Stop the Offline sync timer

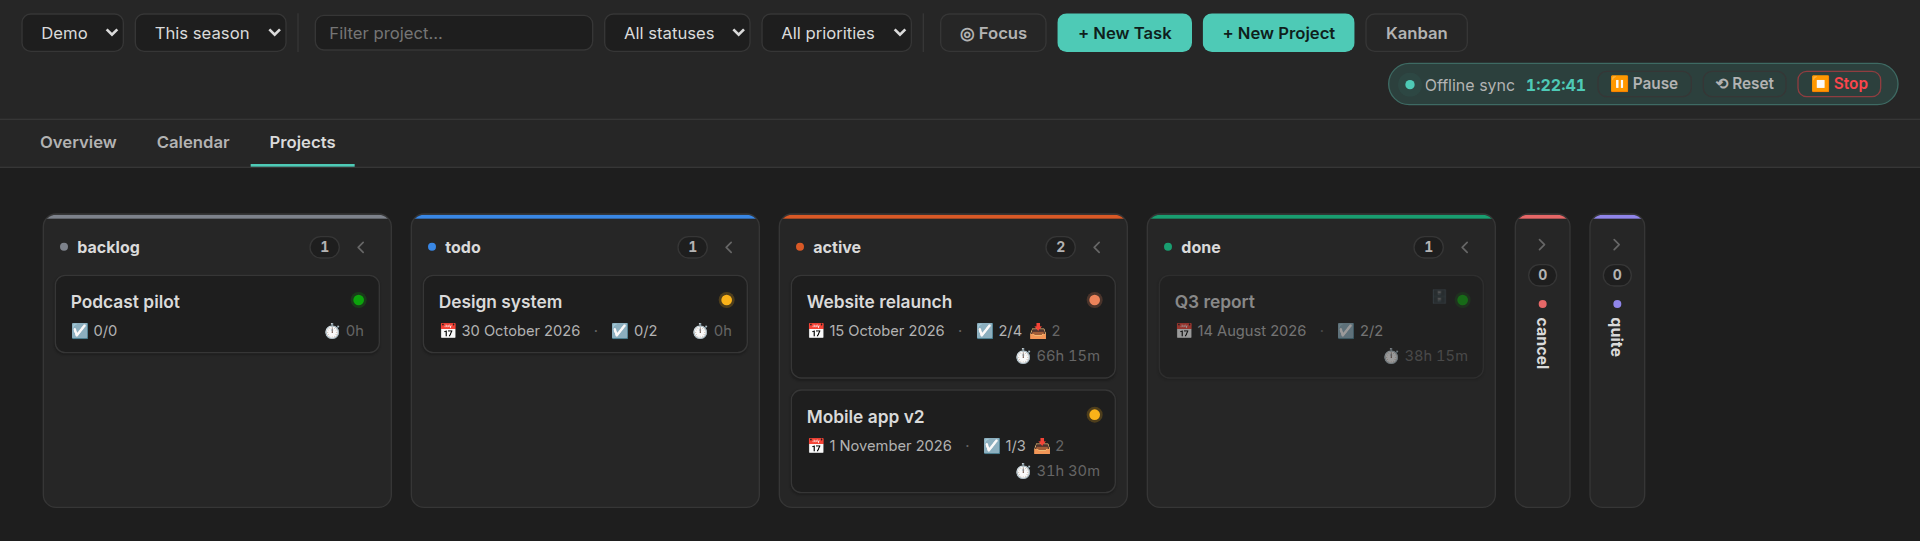(x=1840, y=84)
